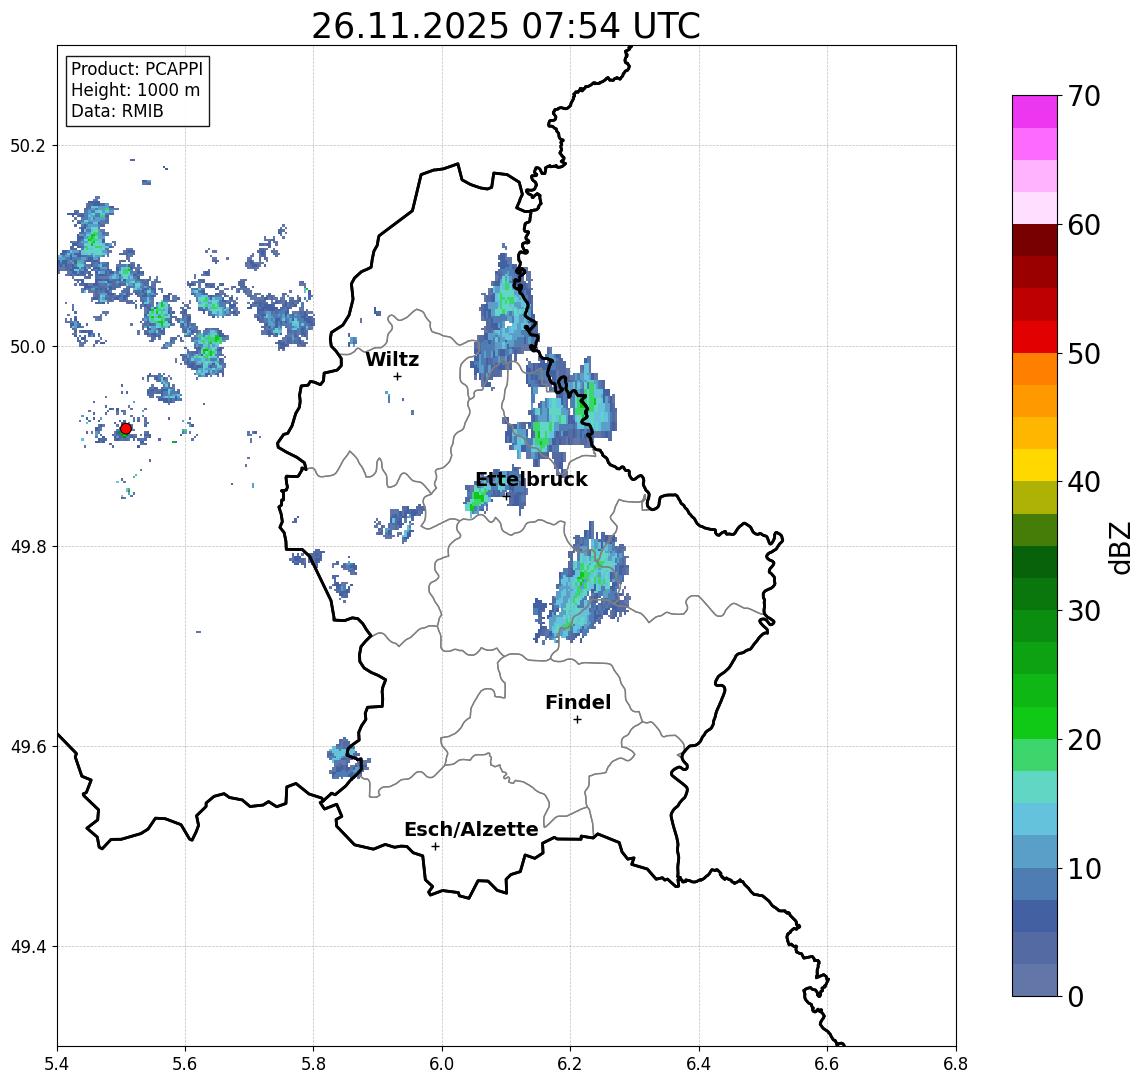Click the Wiltz city label

click(x=392, y=359)
